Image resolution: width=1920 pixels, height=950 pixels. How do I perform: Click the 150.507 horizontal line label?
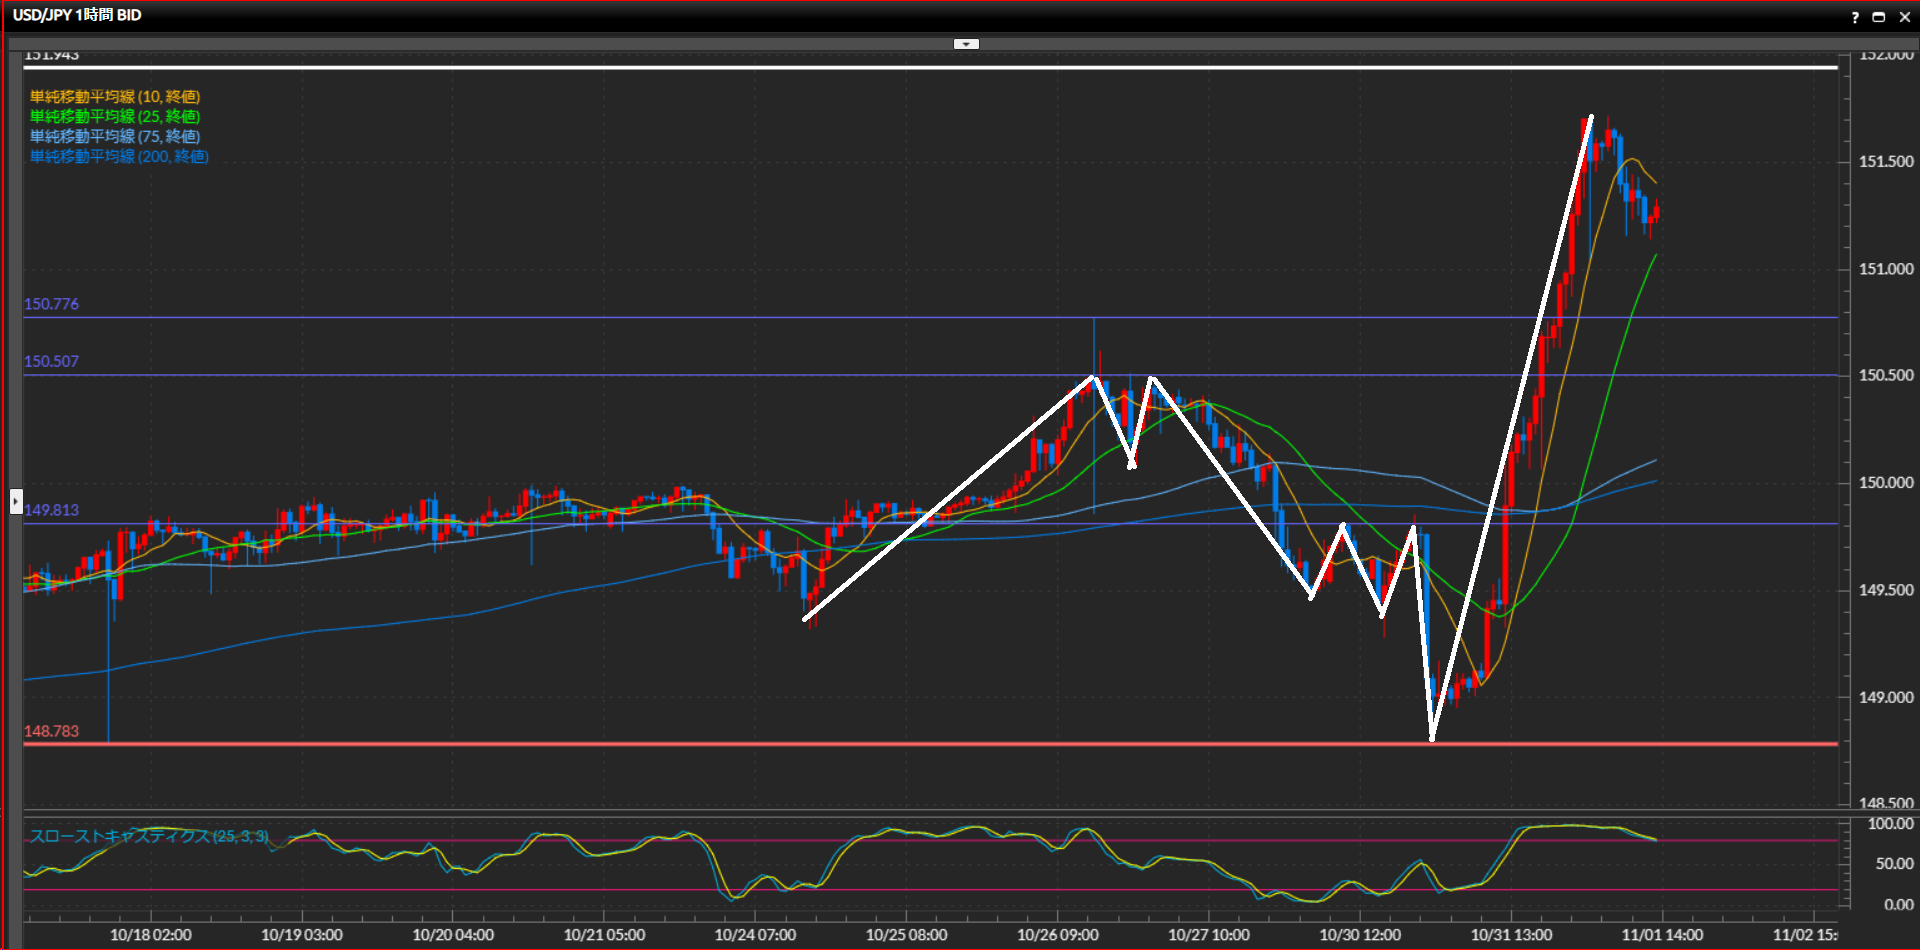click(x=52, y=362)
